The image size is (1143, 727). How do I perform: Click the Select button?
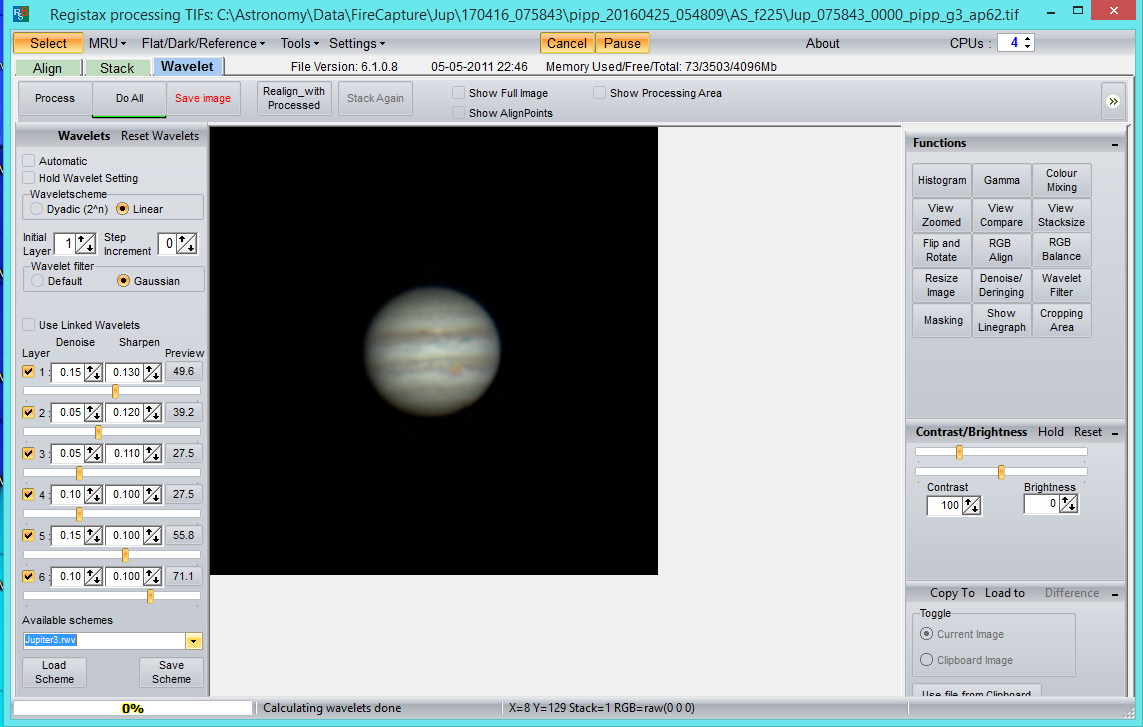click(48, 43)
